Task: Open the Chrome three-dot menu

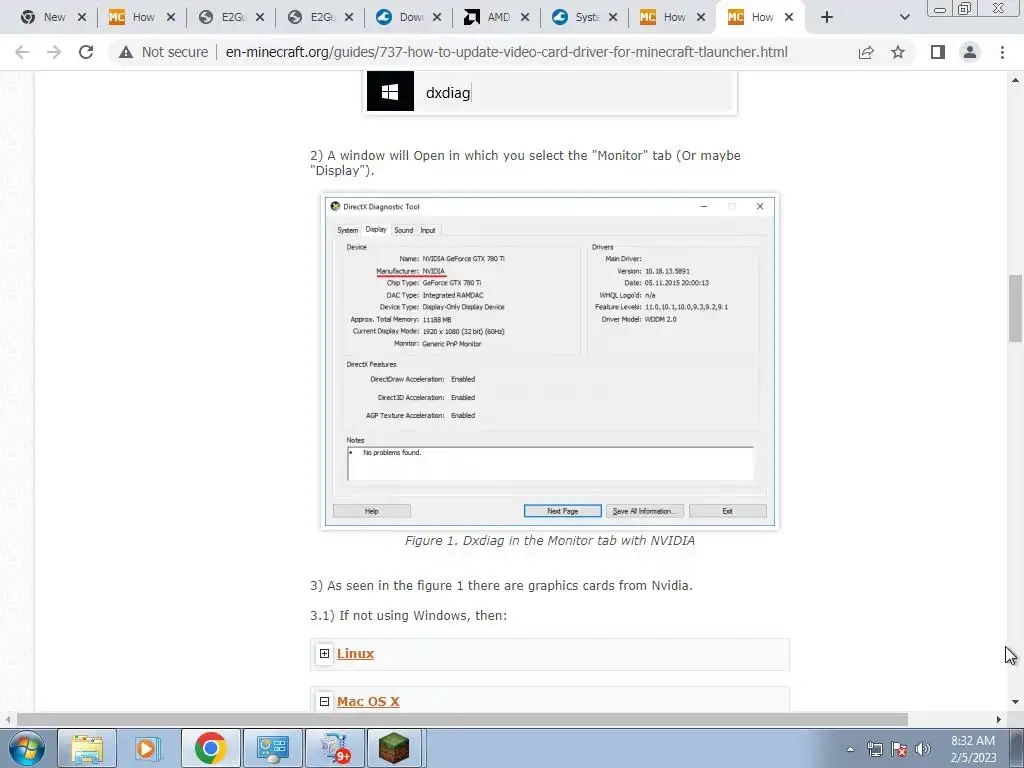Action: pos(1002,52)
